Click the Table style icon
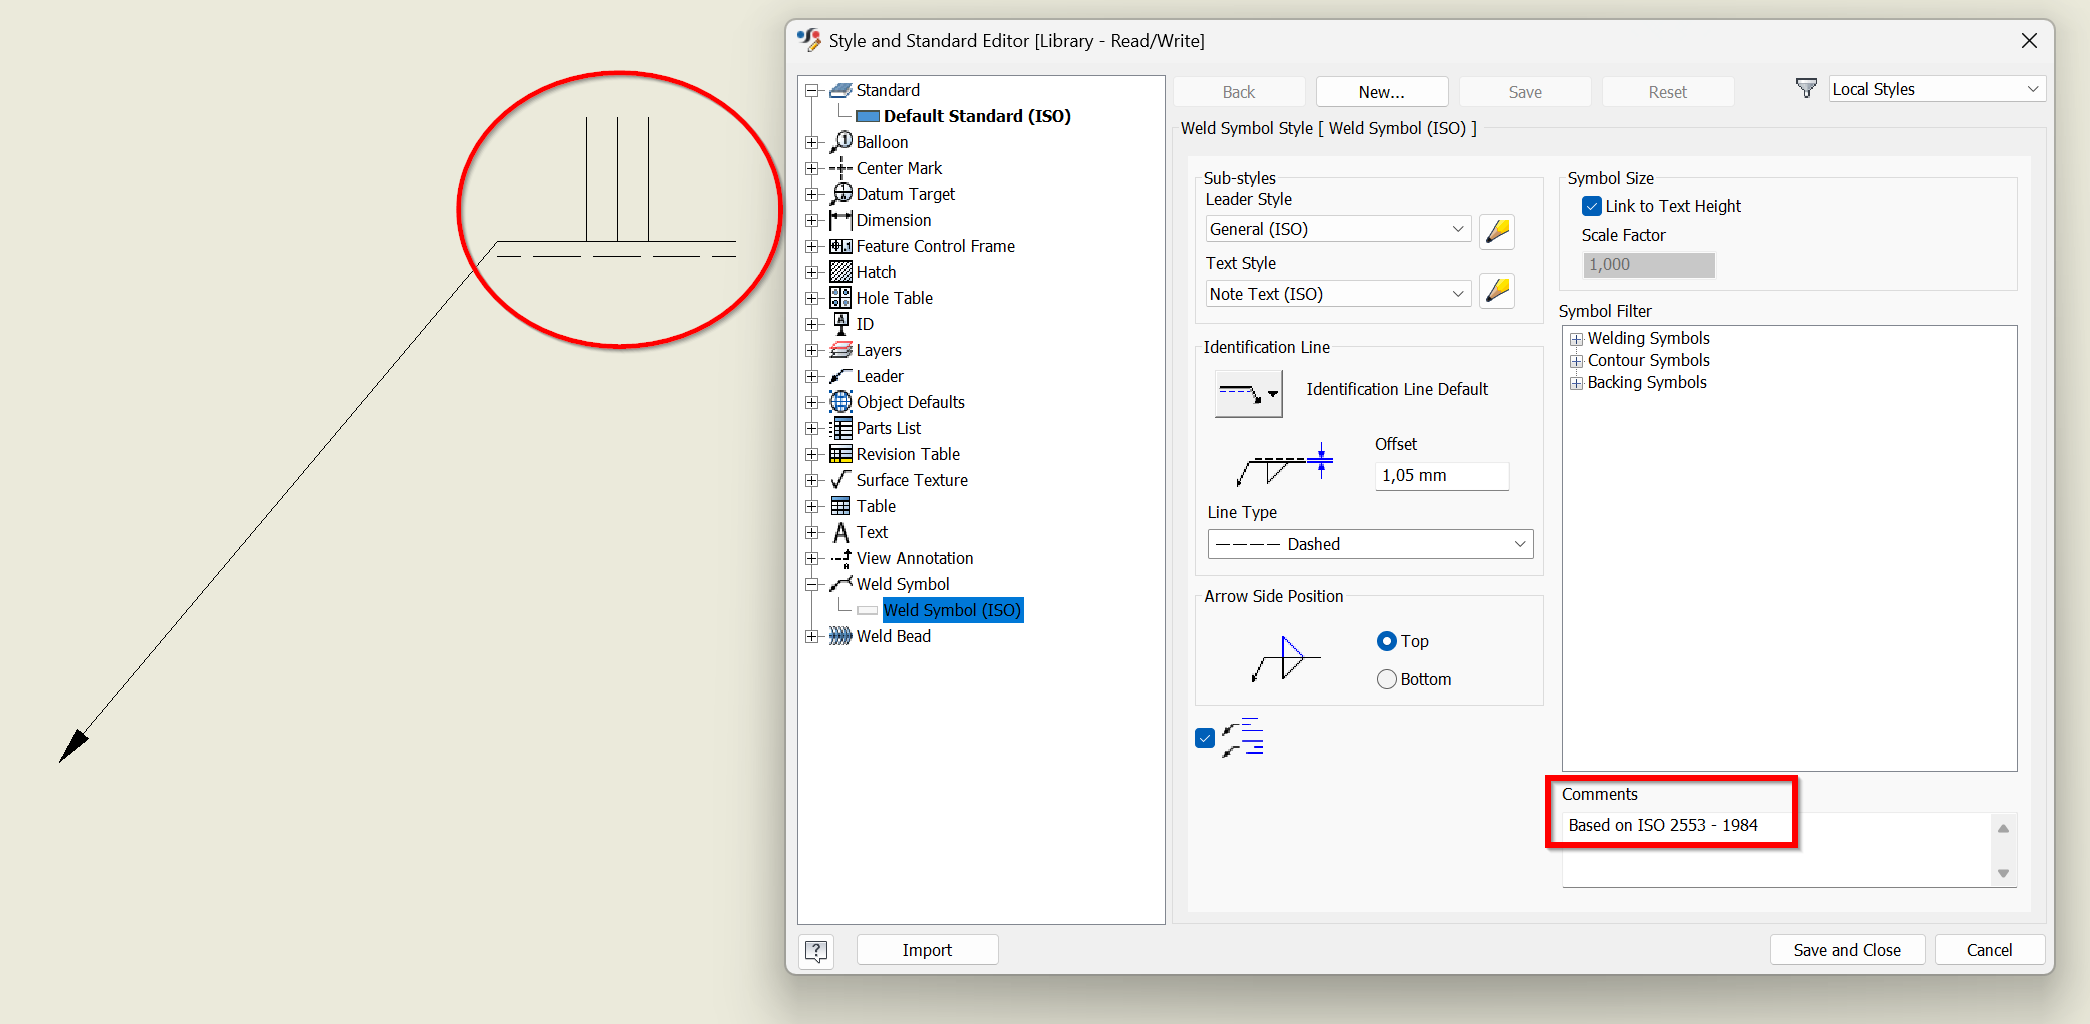 click(x=841, y=506)
